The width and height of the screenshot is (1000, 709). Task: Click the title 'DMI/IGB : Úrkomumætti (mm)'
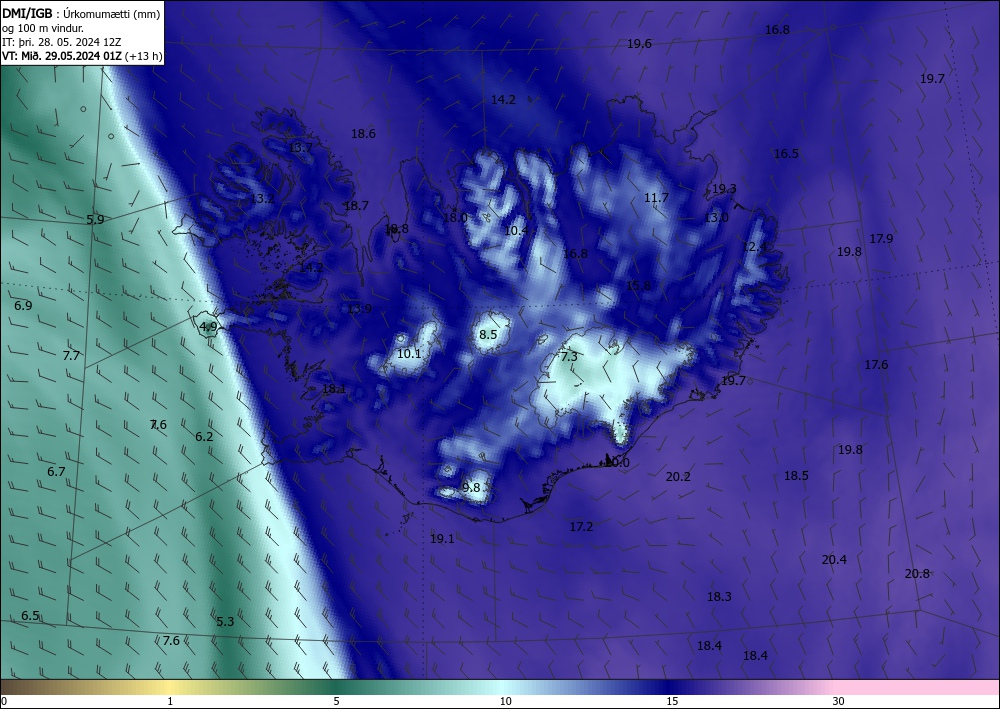click(x=81, y=12)
